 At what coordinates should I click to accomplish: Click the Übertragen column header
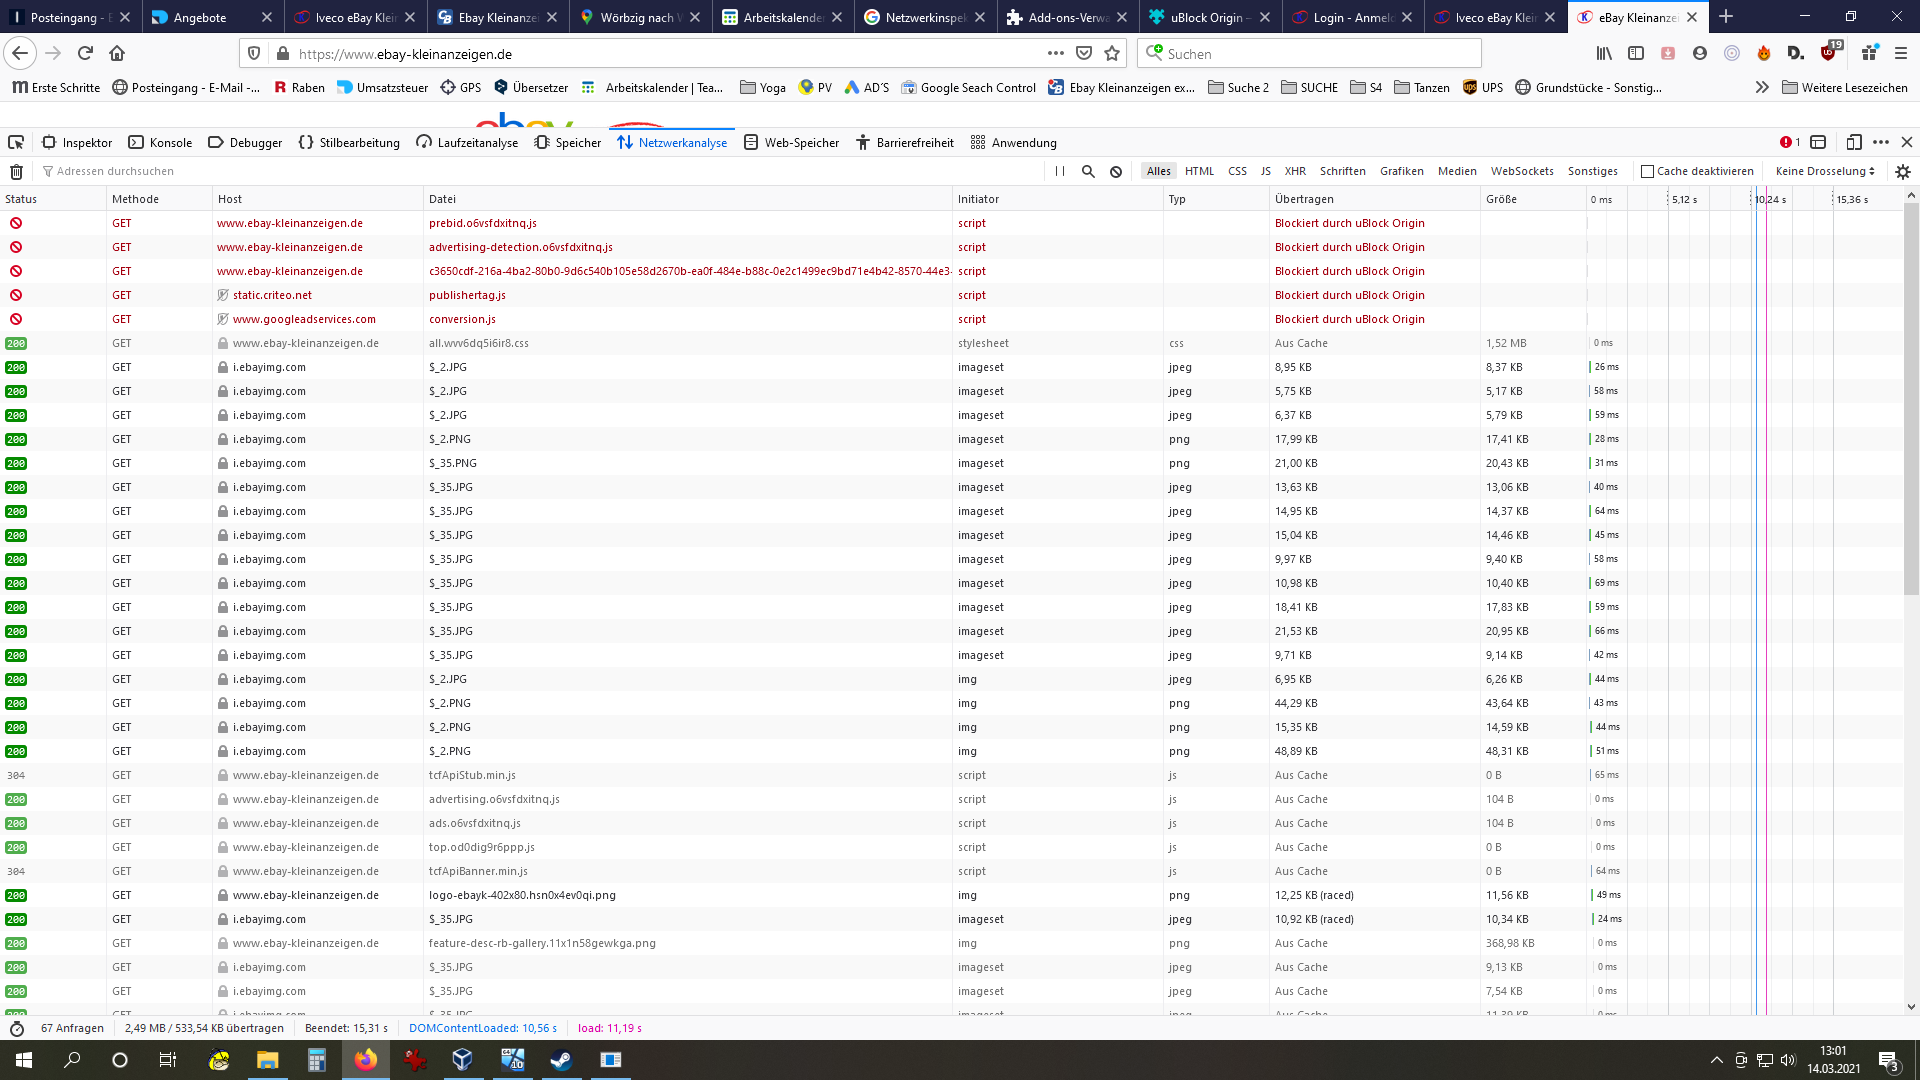click(x=1304, y=199)
